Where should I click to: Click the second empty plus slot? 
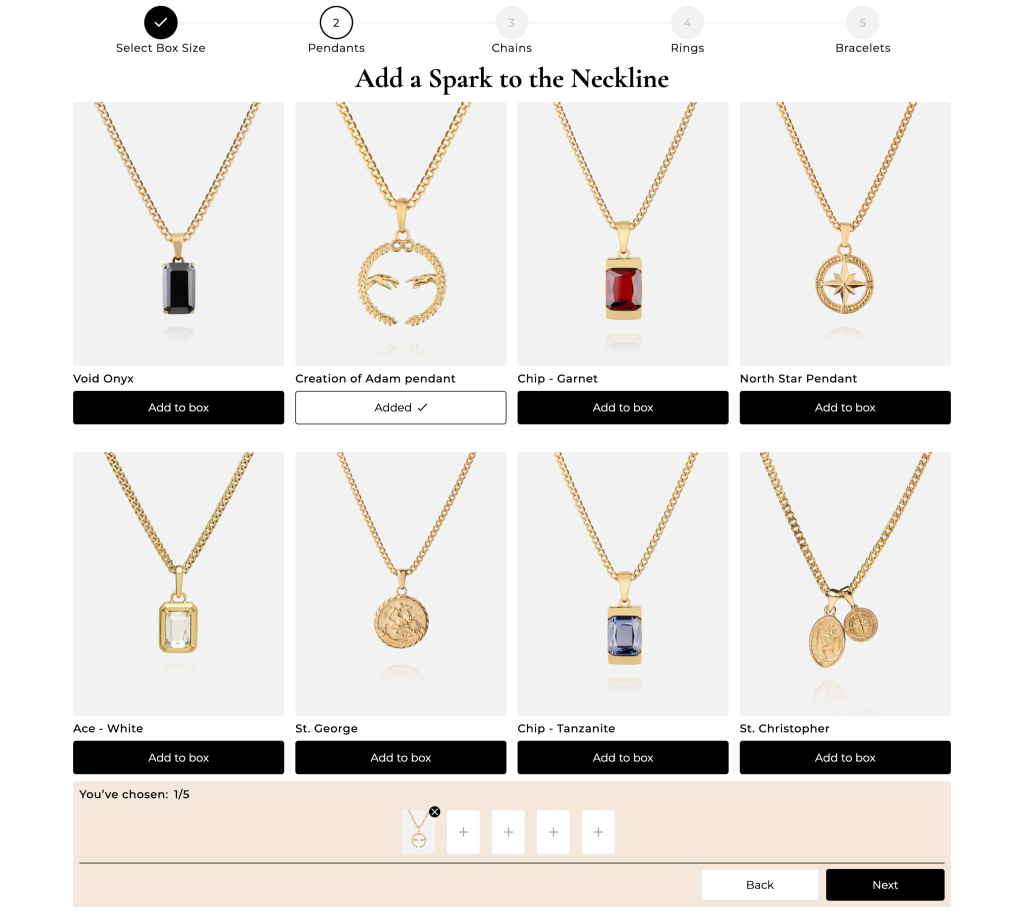point(508,832)
